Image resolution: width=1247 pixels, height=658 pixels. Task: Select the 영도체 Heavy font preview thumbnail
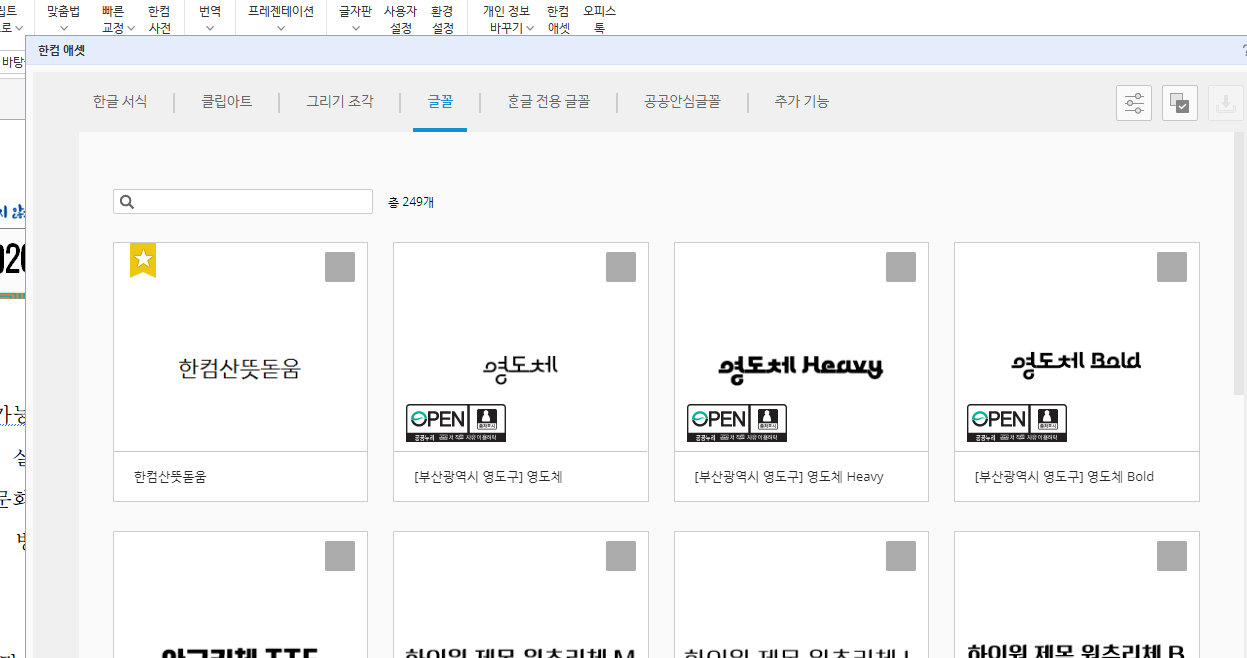pos(801,347)
